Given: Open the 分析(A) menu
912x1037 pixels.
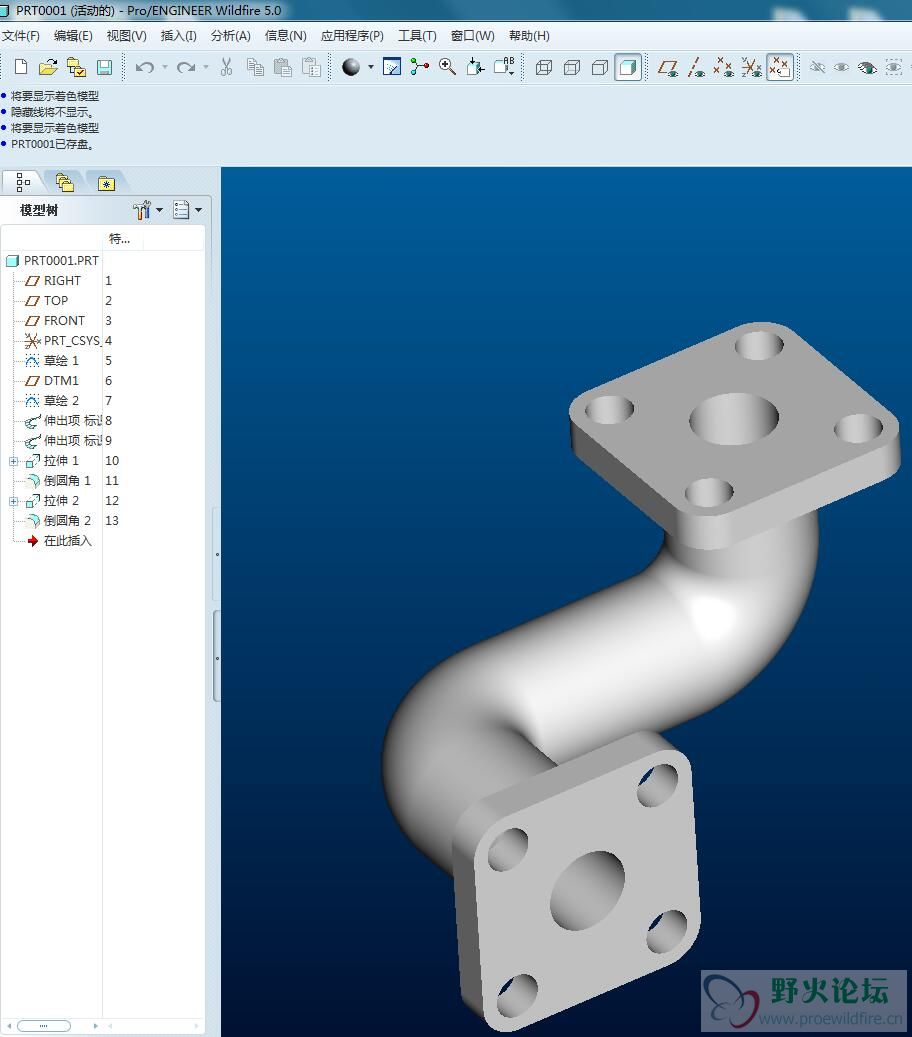Looking at the screenshot, I should [230, 35].
